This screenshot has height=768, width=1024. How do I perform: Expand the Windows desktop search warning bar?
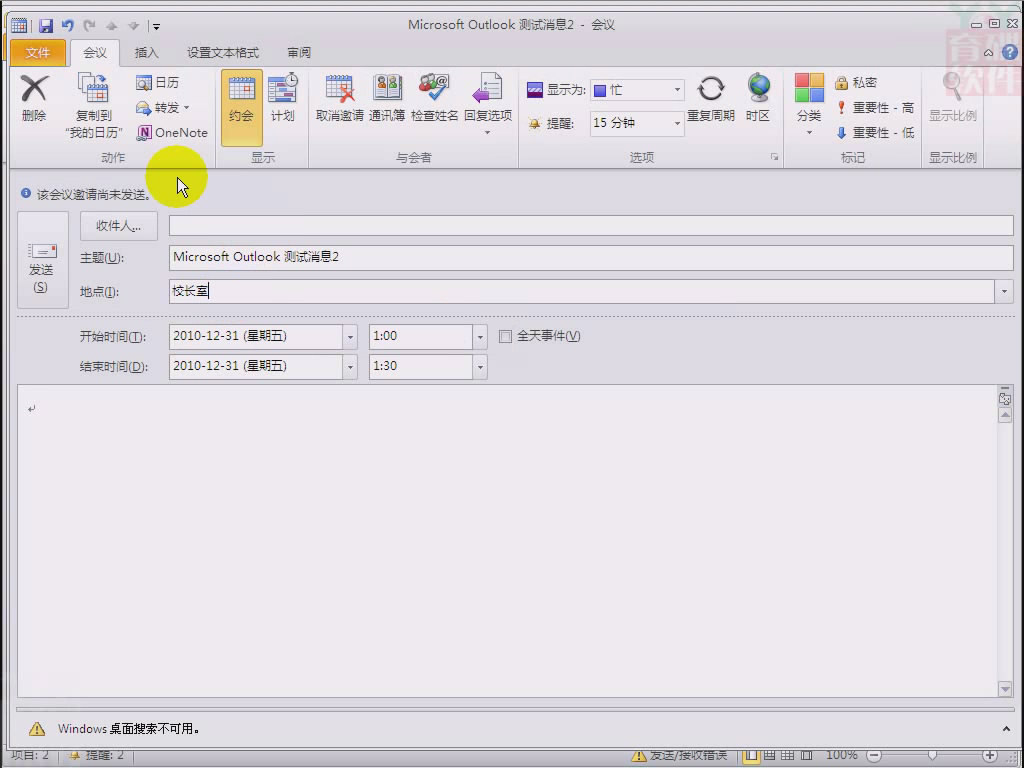tap(1006, 728)
